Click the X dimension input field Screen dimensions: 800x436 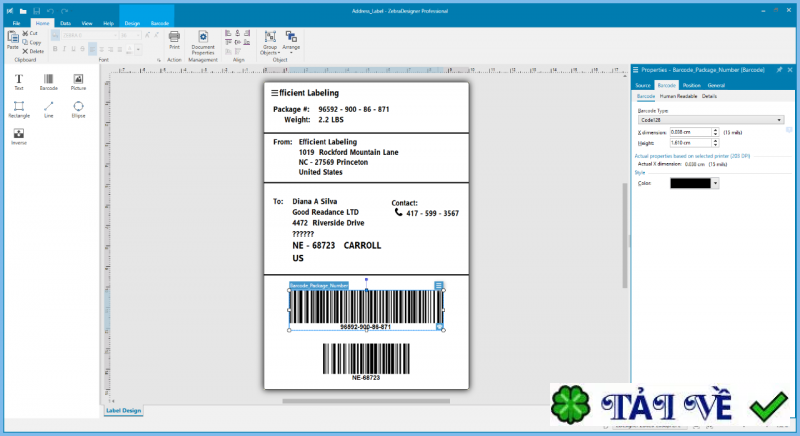point(690,132)
